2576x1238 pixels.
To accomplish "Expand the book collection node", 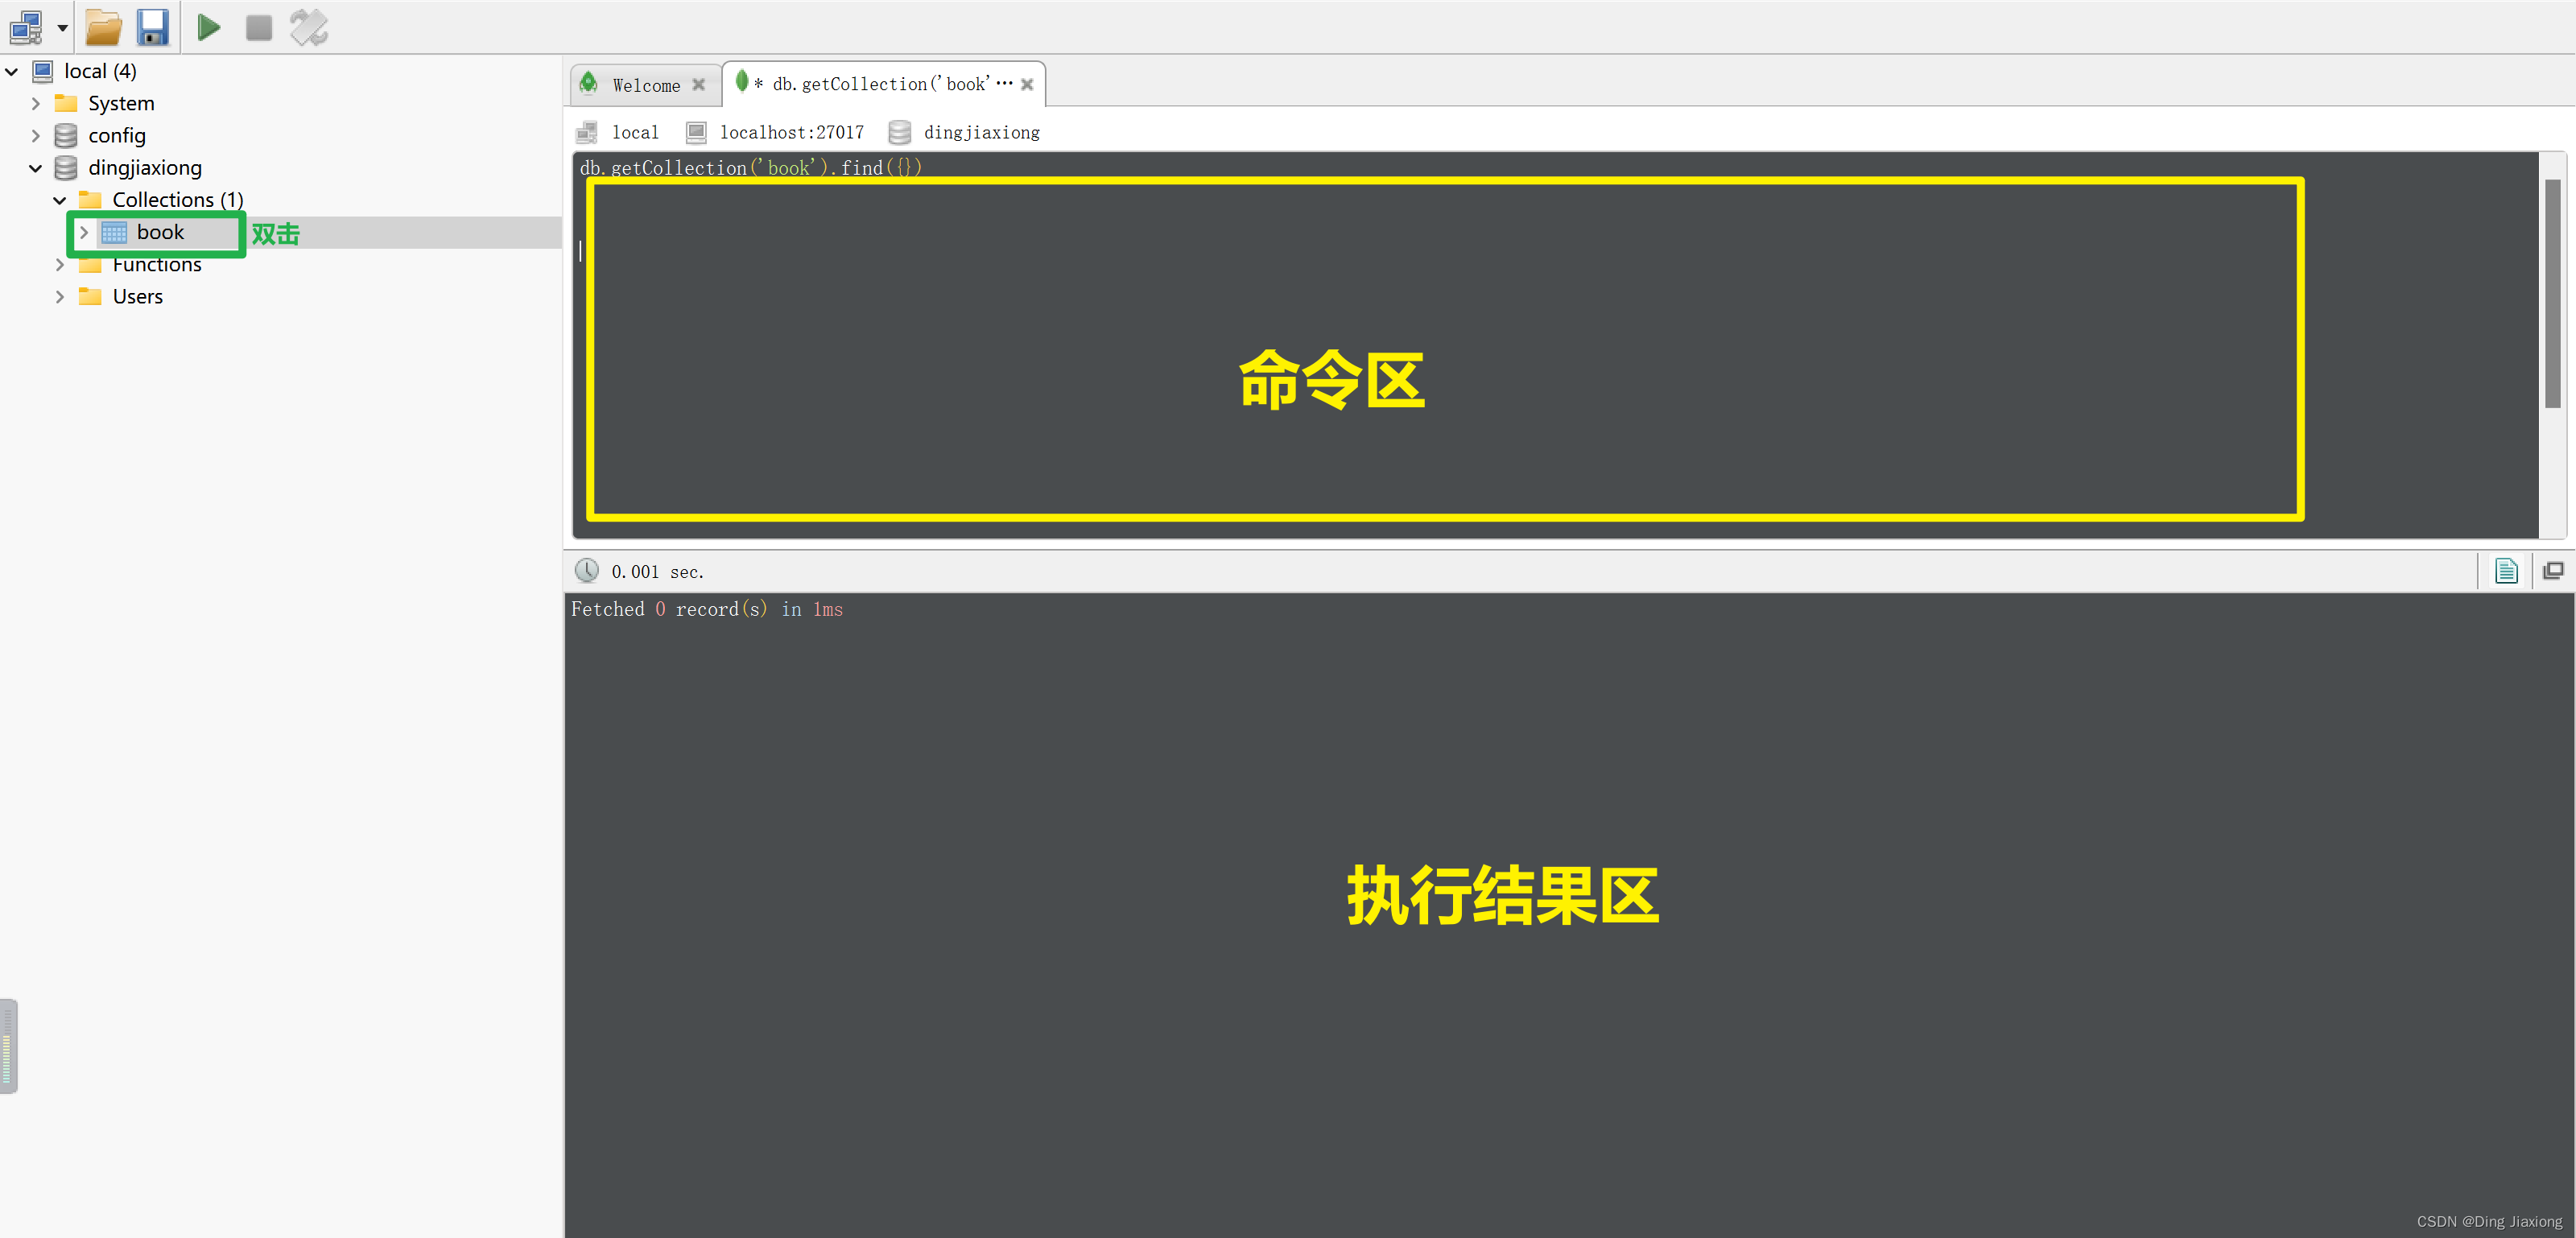I will (x=84, y=232).
